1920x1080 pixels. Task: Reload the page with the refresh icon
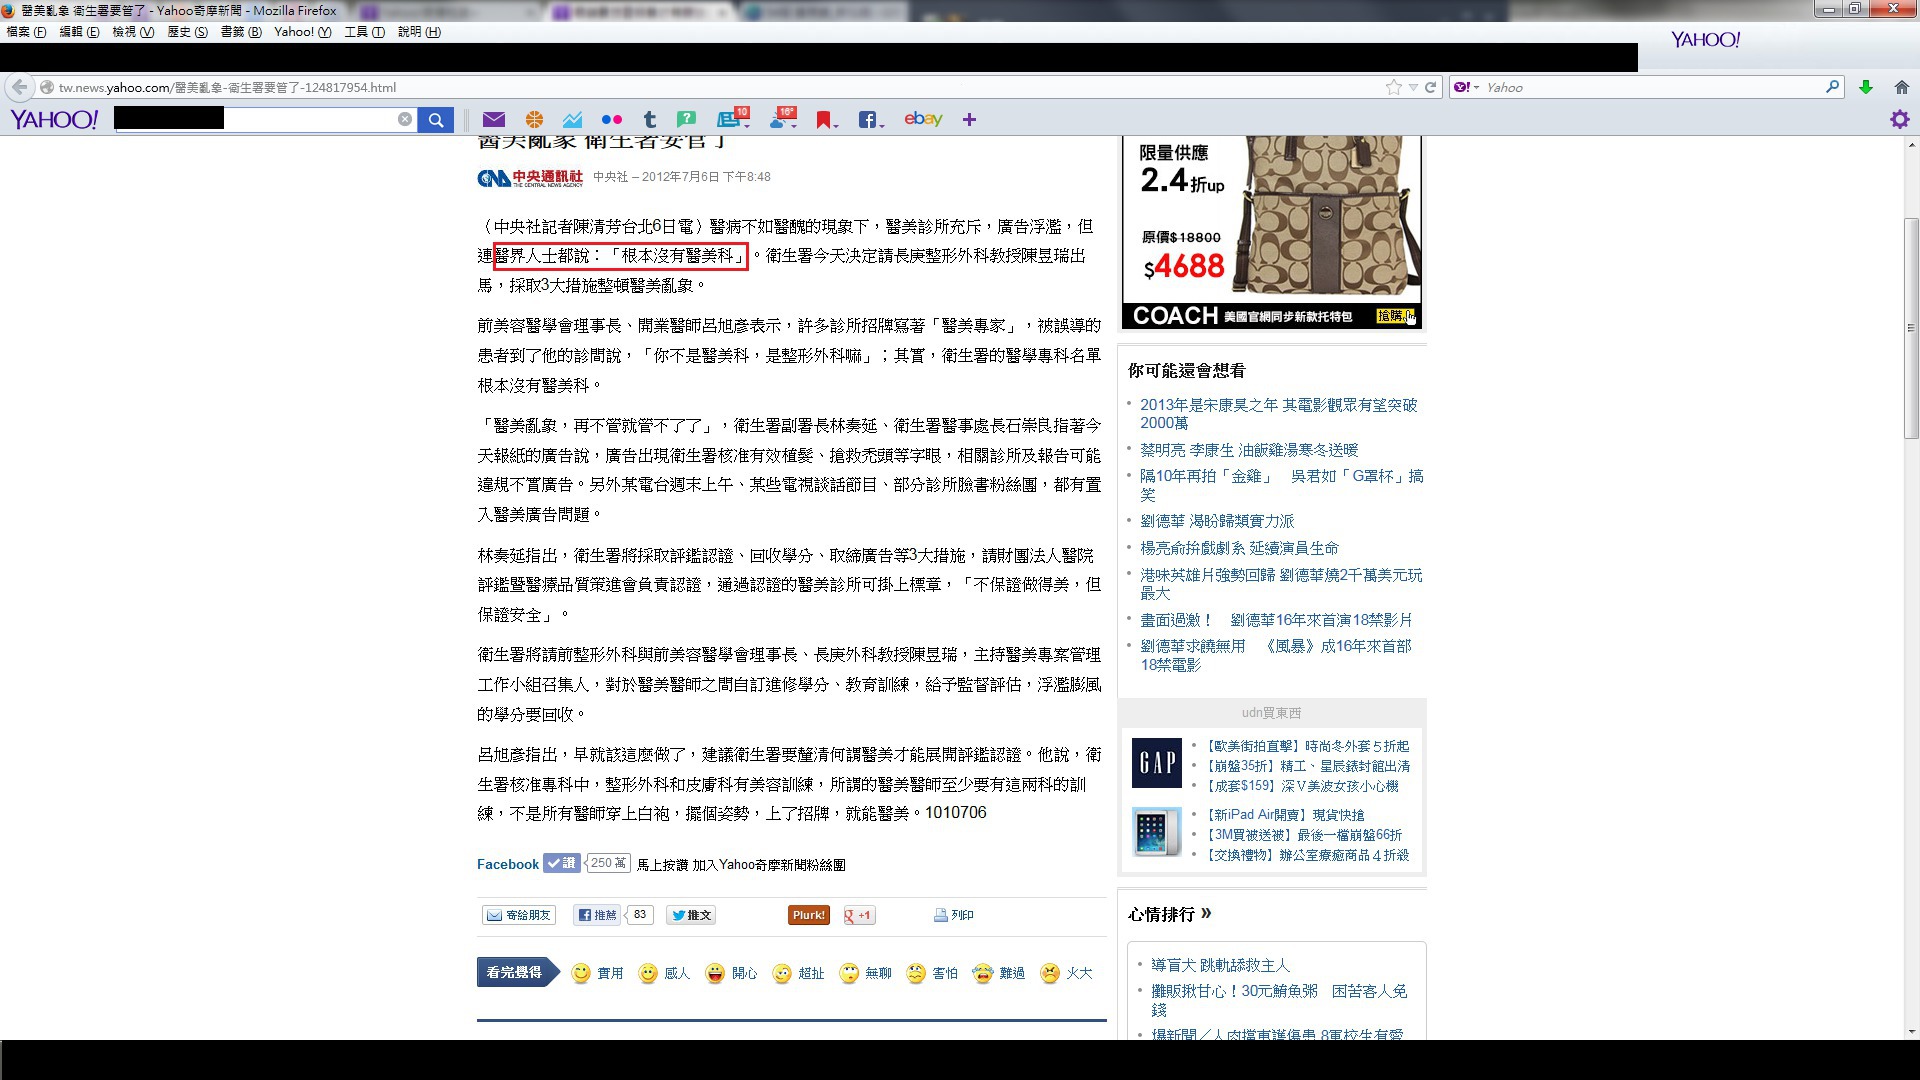pyautogui.click(x=1431, y=88)
